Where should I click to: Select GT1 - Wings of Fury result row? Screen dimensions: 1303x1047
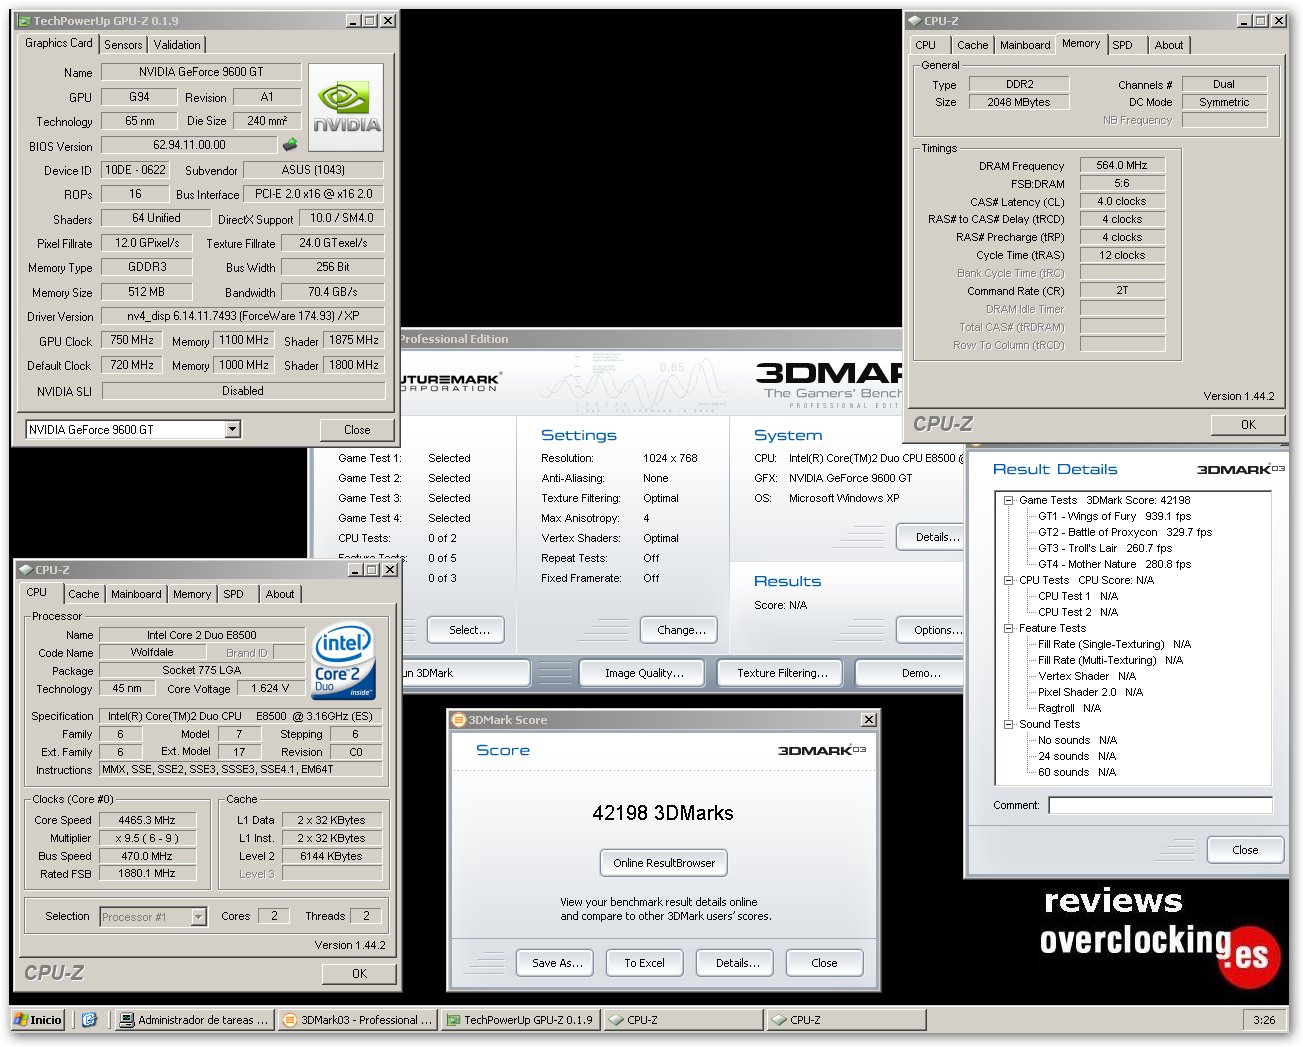click(x=1114, y=516)
